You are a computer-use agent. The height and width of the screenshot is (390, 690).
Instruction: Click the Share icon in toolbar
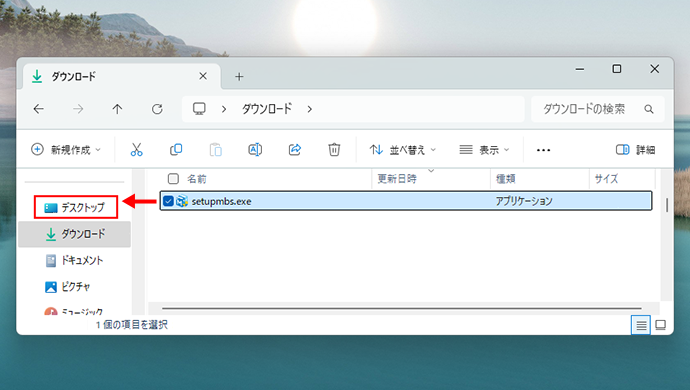pos(295,150)
